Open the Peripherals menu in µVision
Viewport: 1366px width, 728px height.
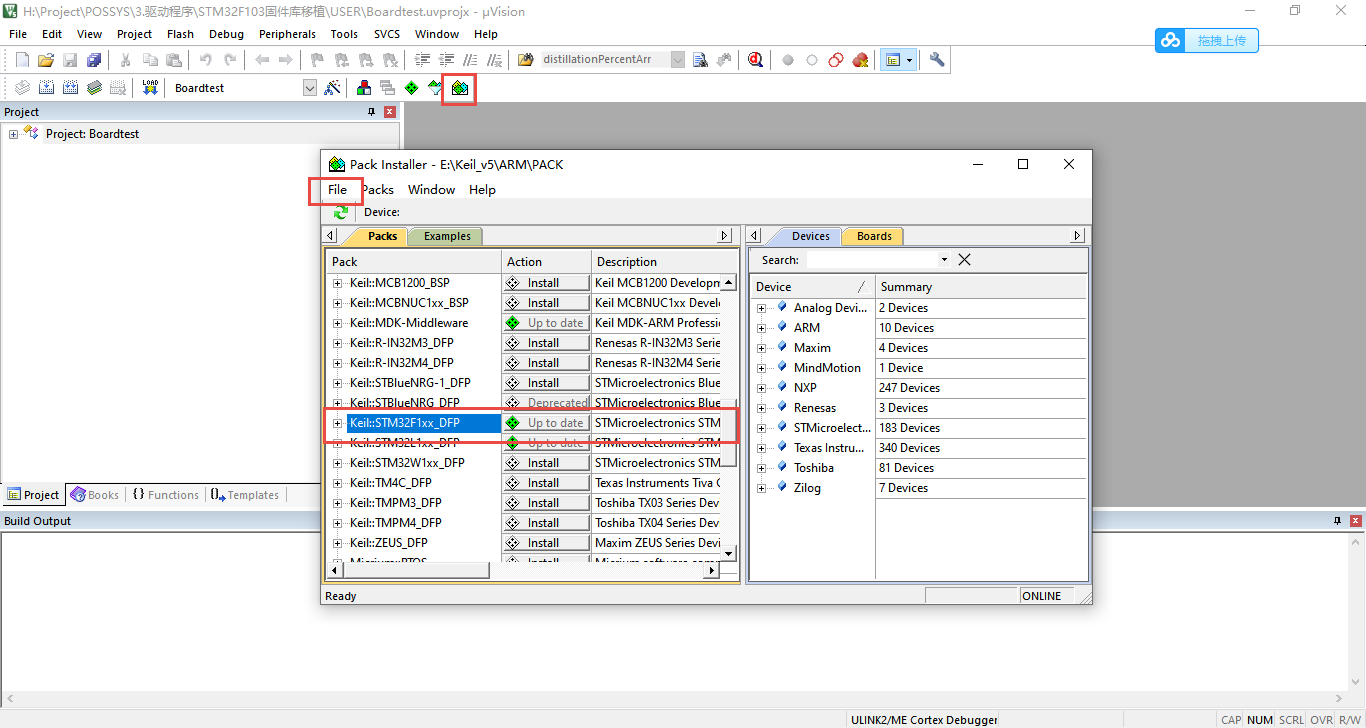[x=287, y=34]
